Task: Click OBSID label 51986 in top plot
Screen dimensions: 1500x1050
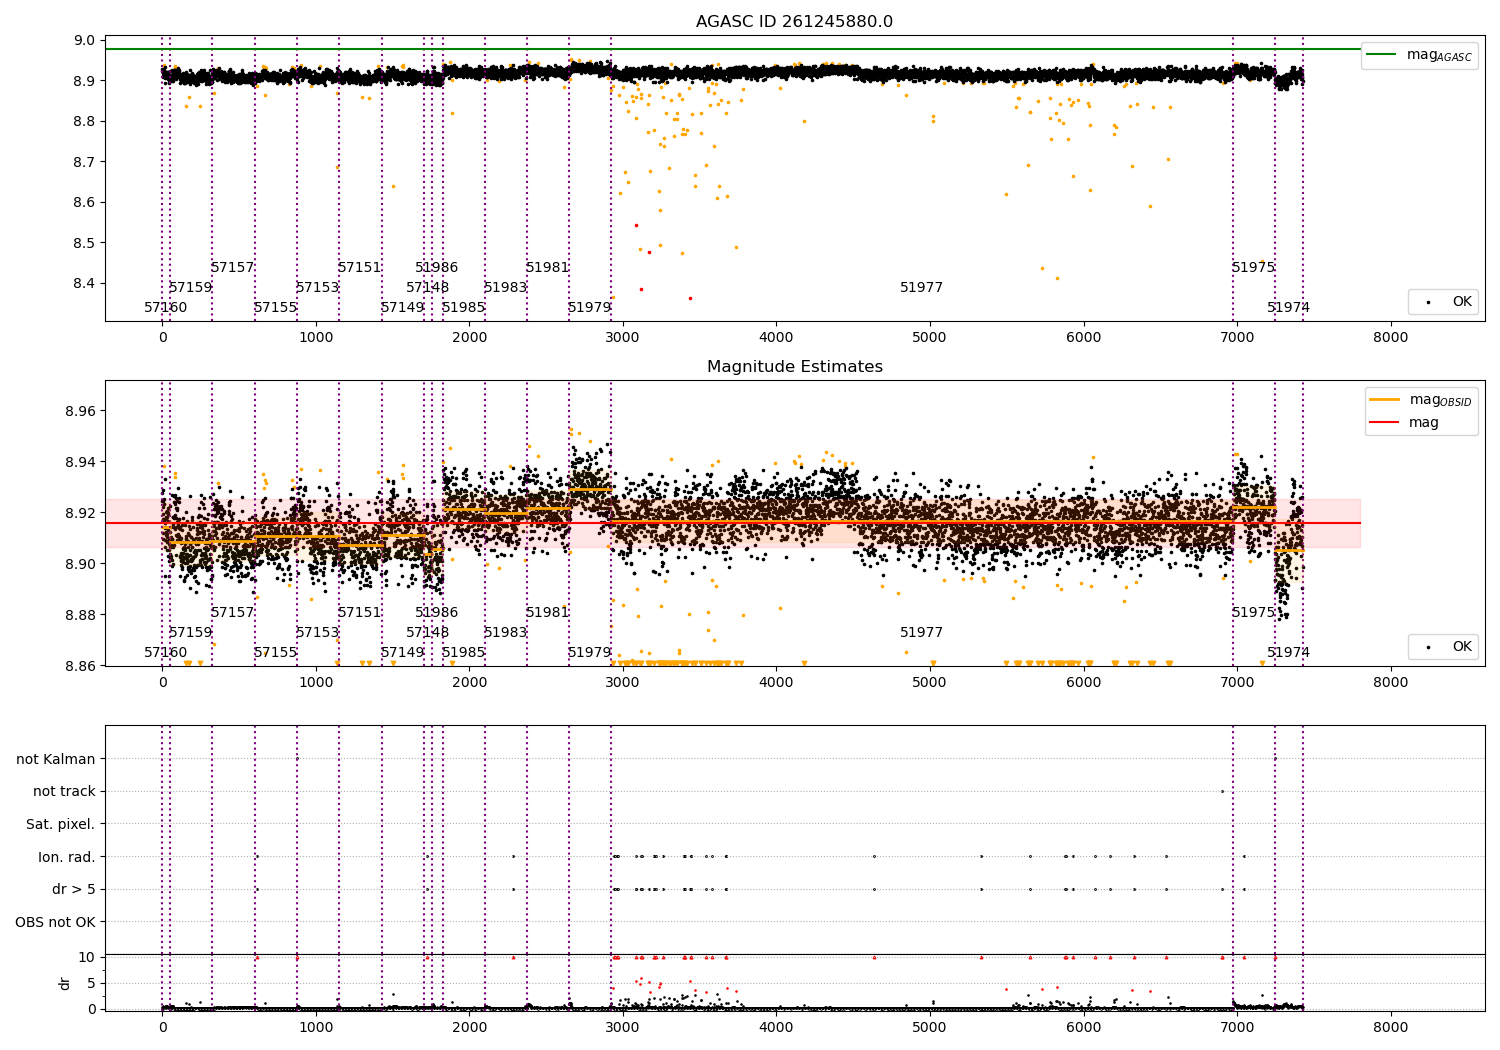Action: point(436,267)
